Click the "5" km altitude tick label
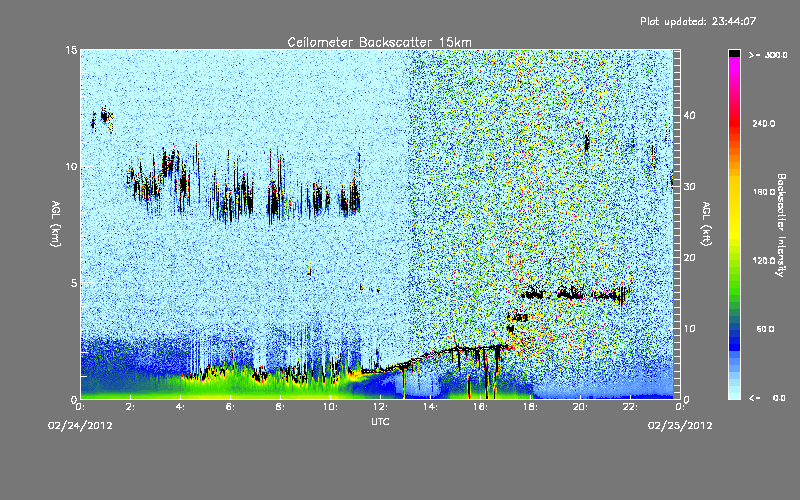 tap(74, 283)
